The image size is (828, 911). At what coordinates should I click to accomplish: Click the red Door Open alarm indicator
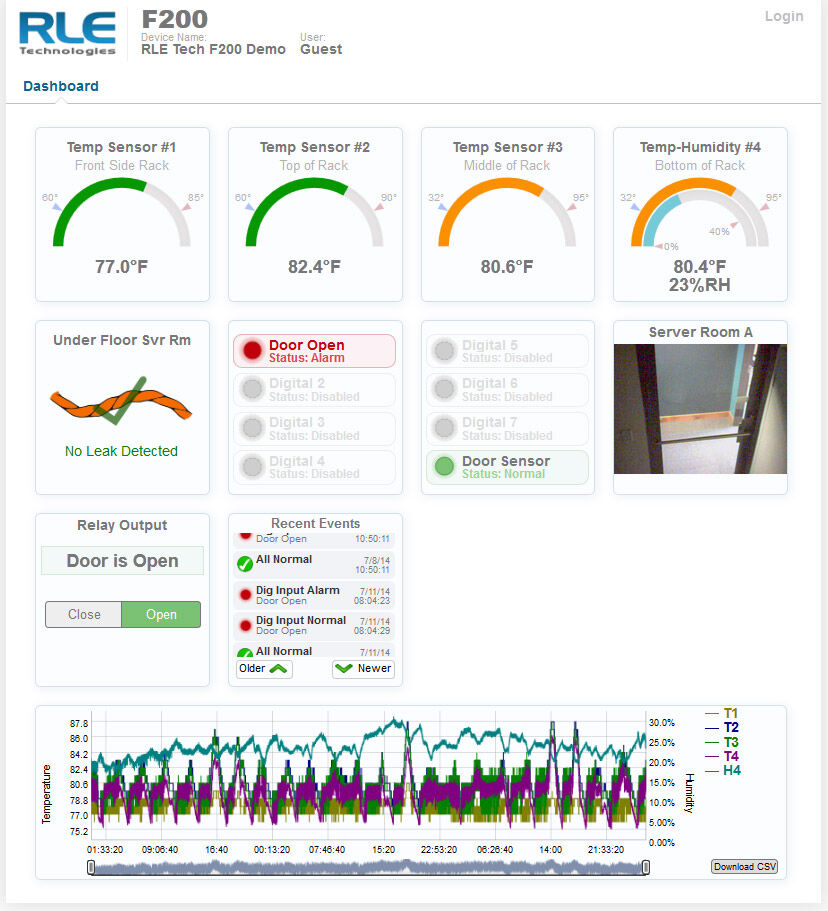(252, 351)
